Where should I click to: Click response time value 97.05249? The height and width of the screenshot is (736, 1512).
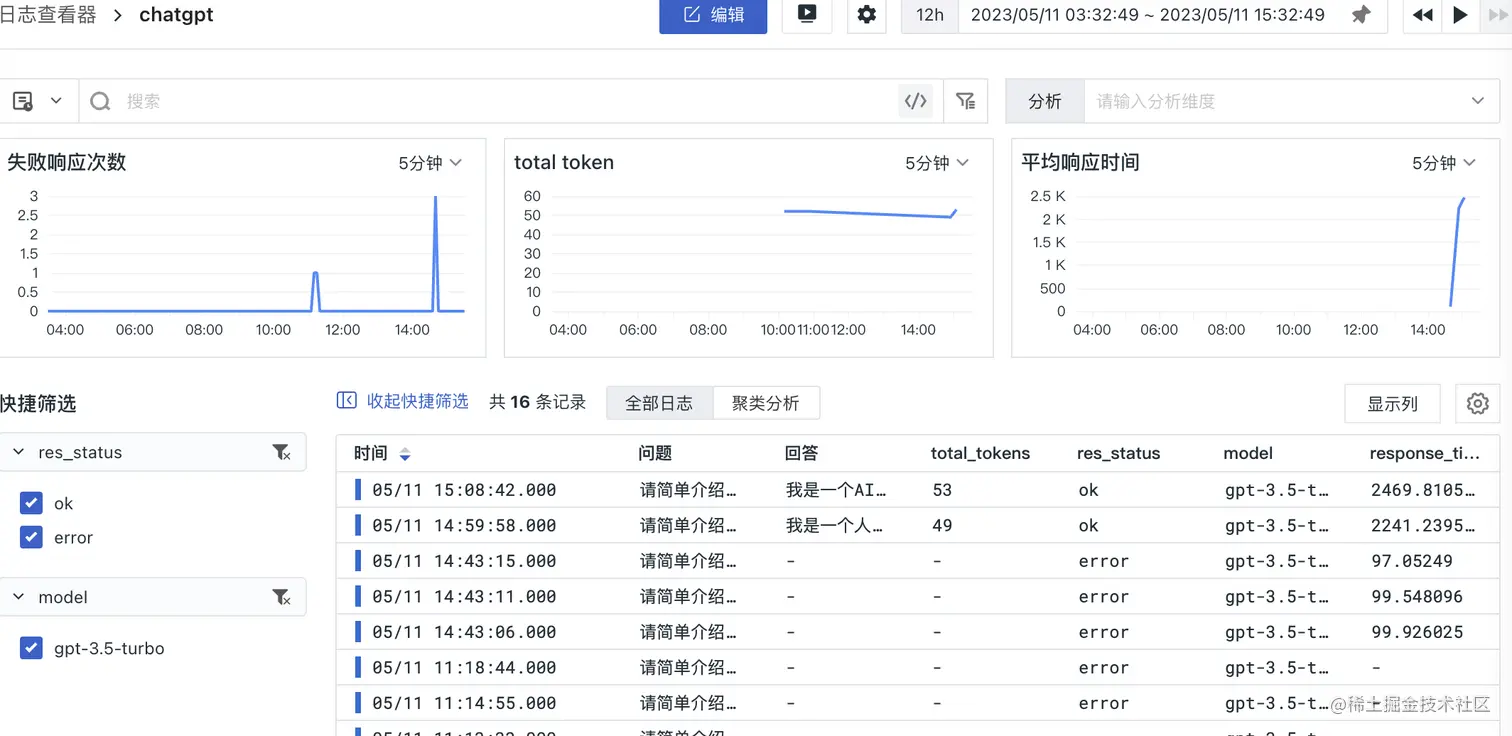point(1412,561)
